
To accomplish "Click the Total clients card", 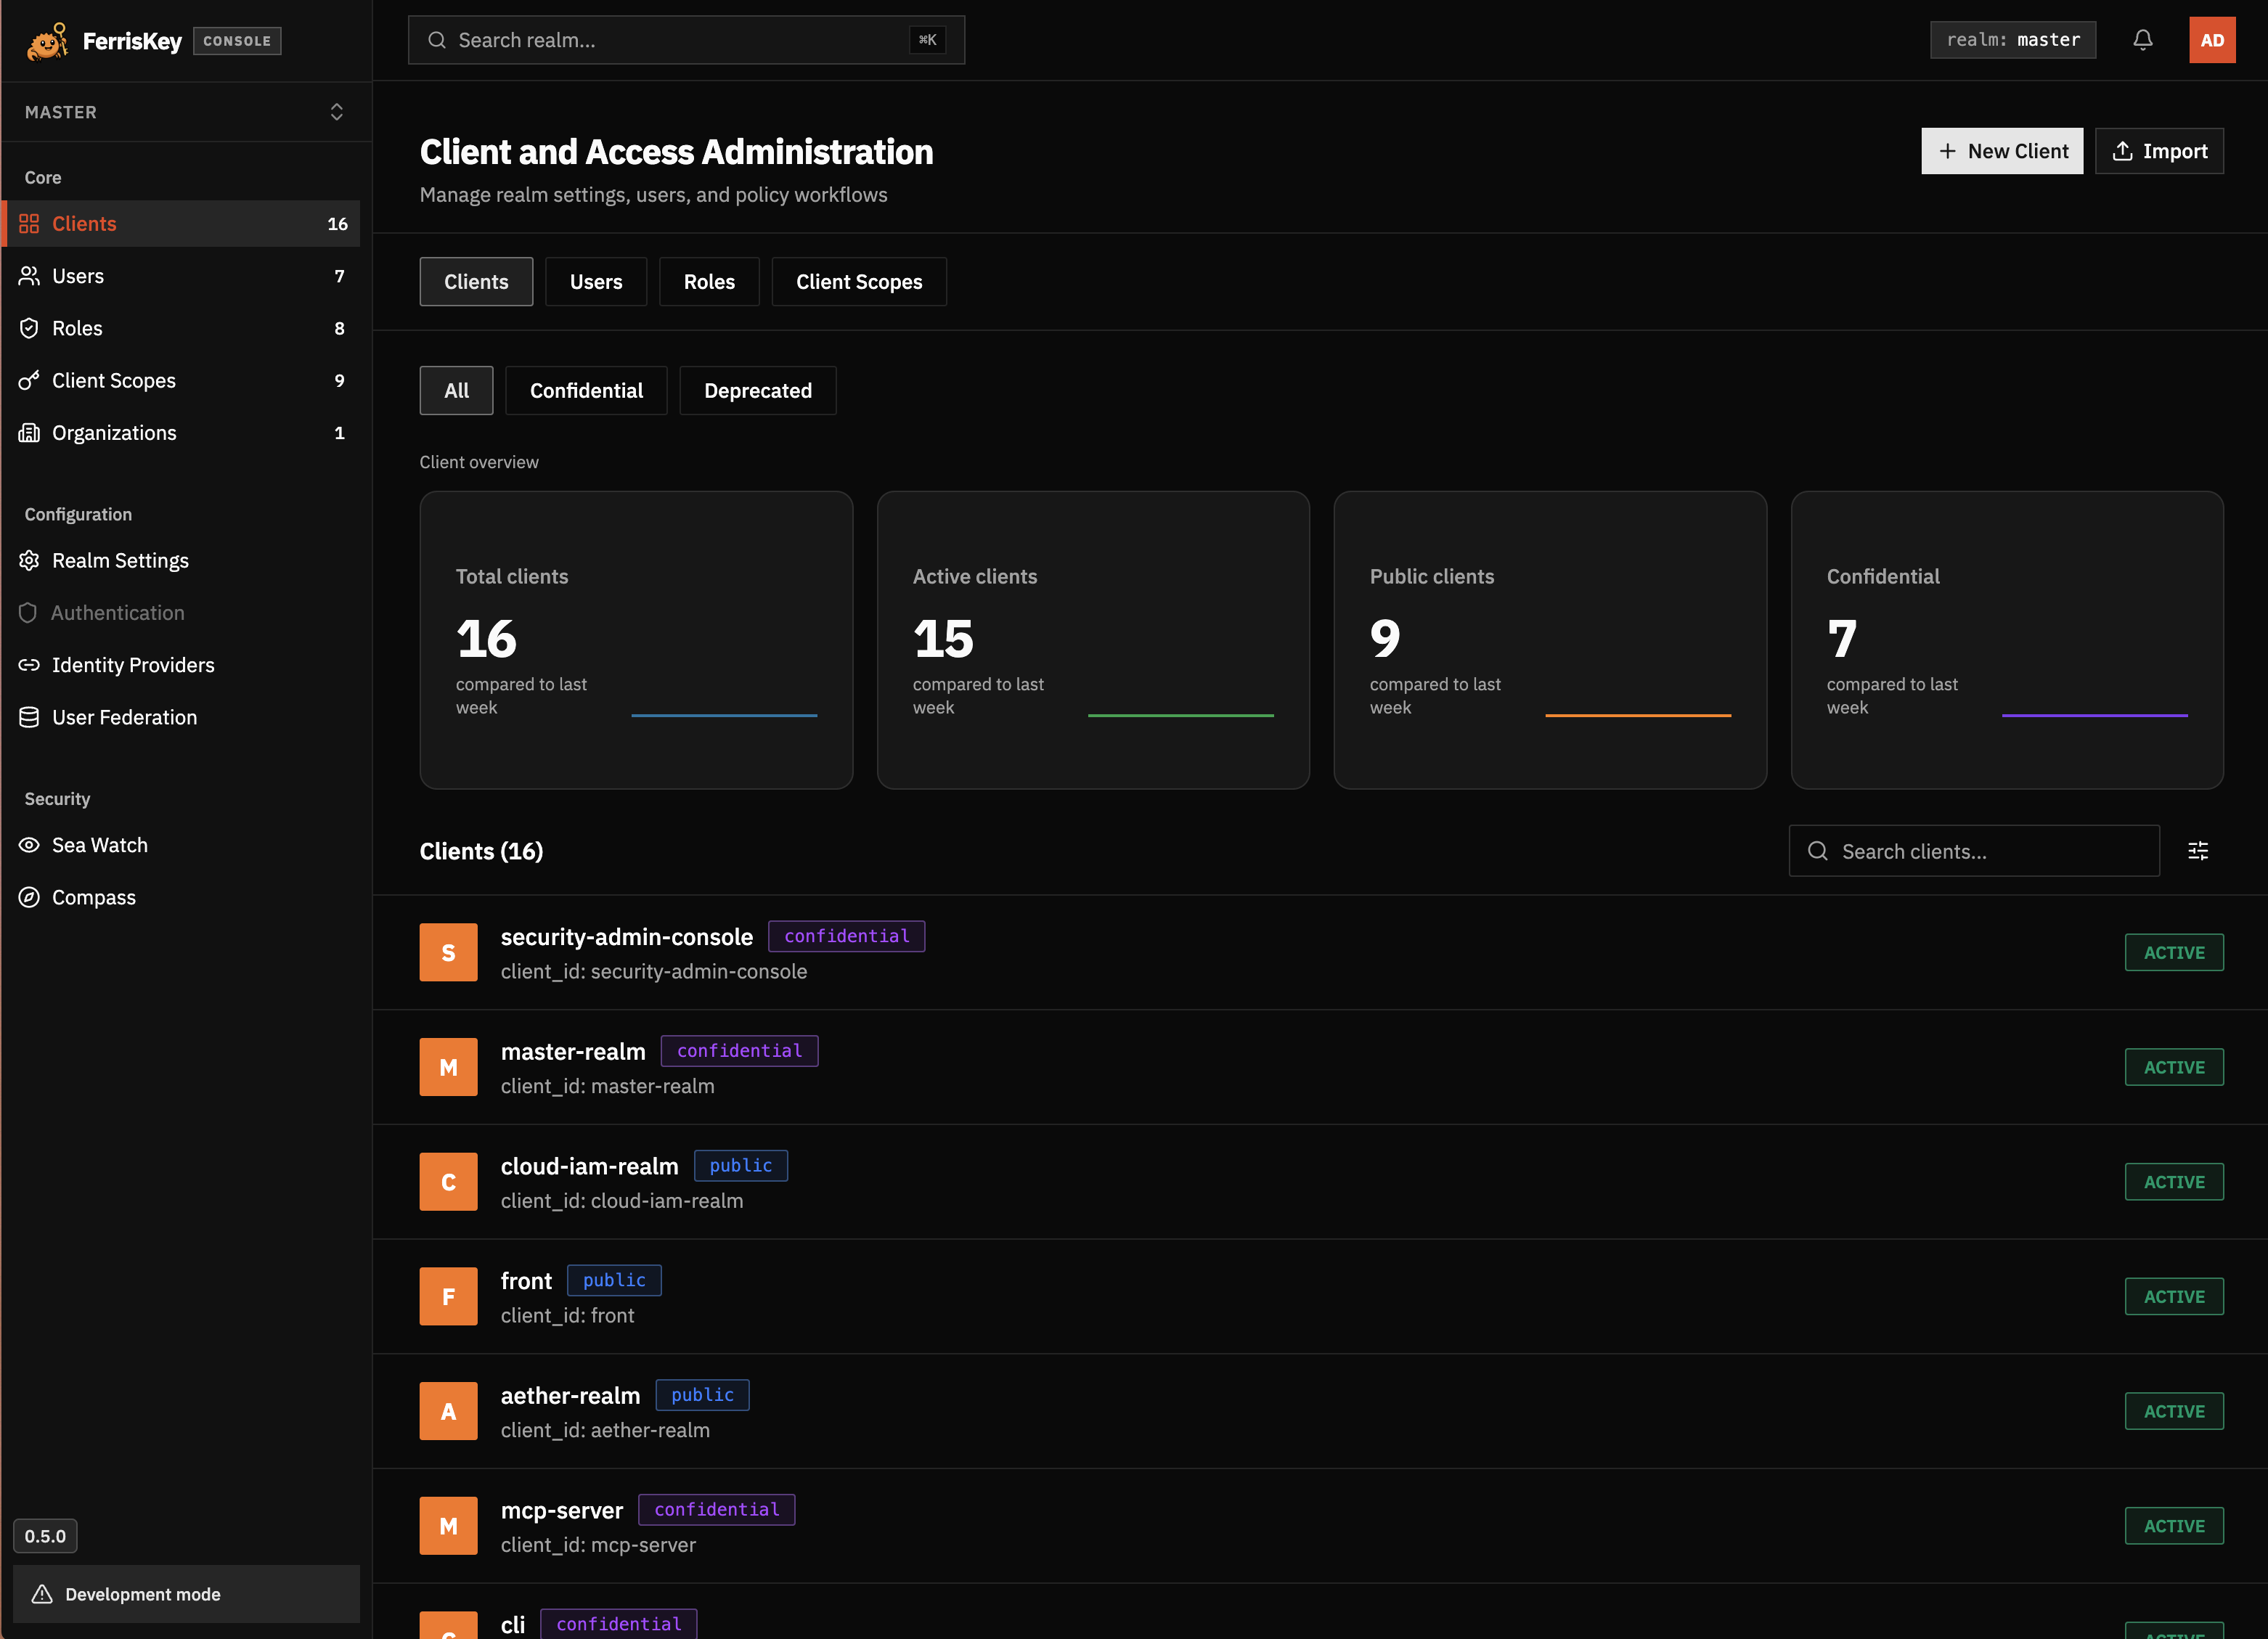I will pyautogui.click(x=636, y=640).
